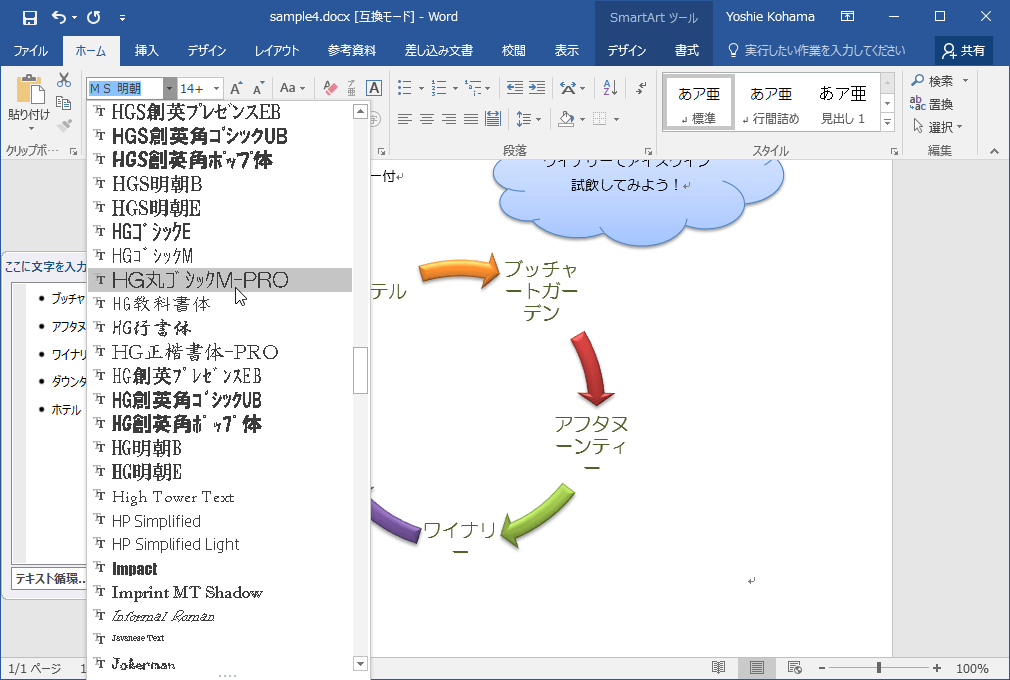Click the Character Border icon

pyautogui.click(x=374, y=88)
